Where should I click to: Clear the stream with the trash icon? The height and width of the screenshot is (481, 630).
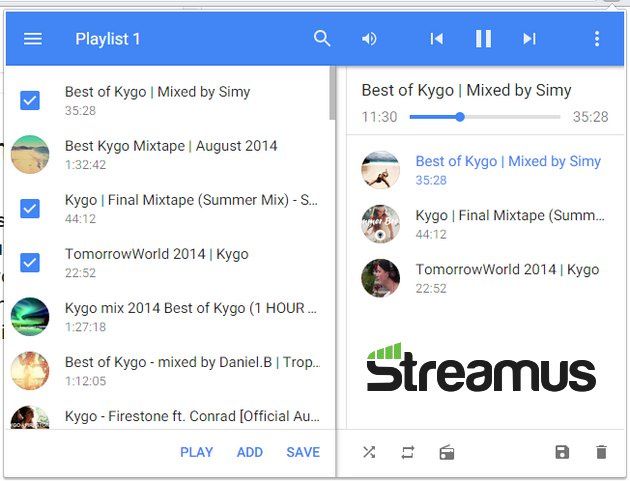pyautogui.click(x=601, y=452)
